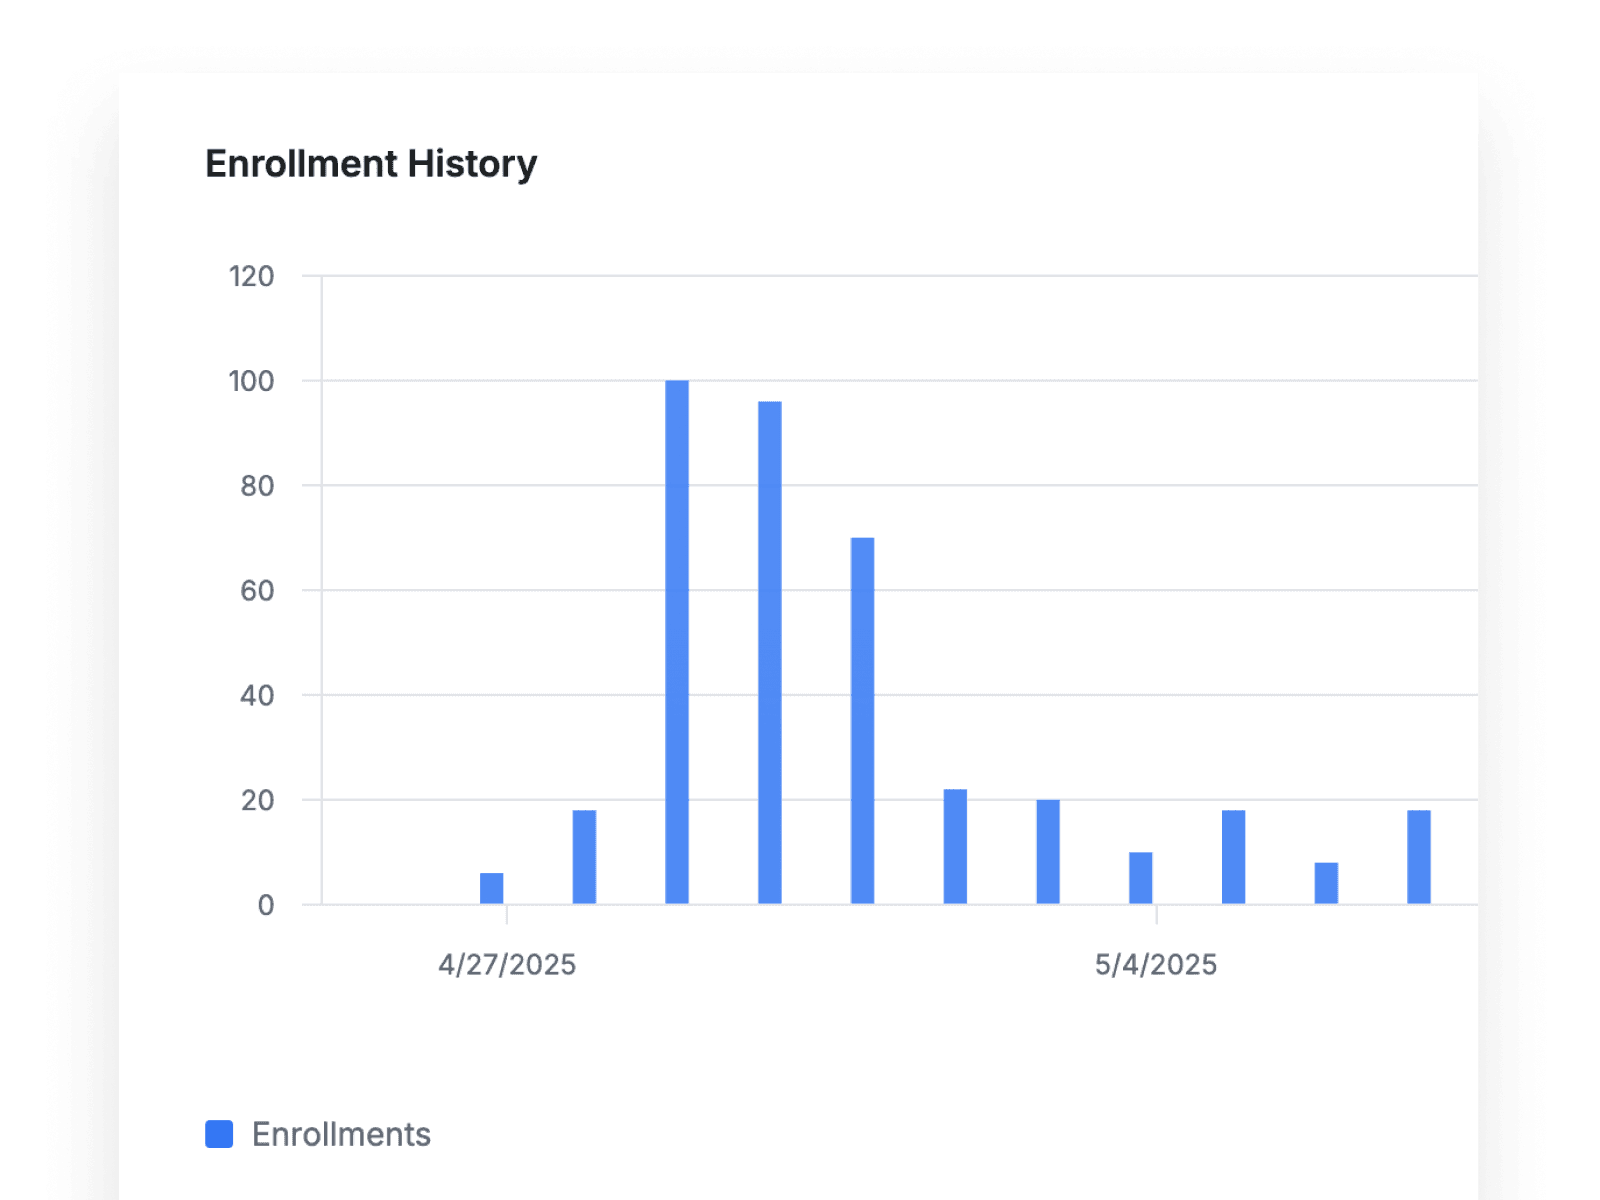Select the bar with 8 enrollments near 5/4/2025

(1325, 882)
